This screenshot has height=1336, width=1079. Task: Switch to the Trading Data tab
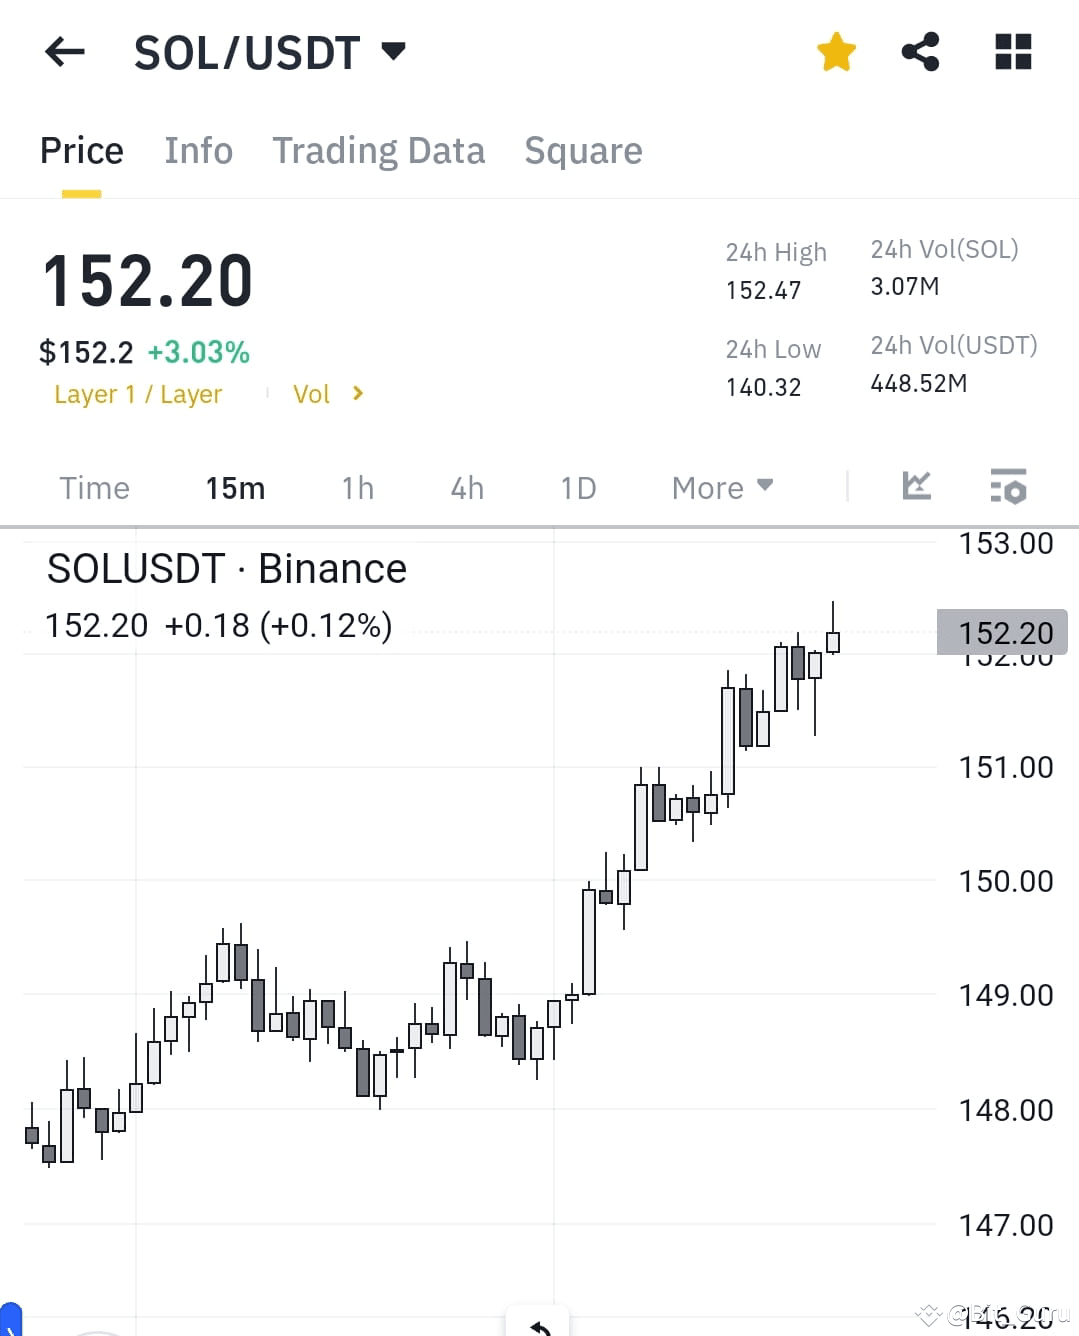pyautogui.click(x=378, y=151)
